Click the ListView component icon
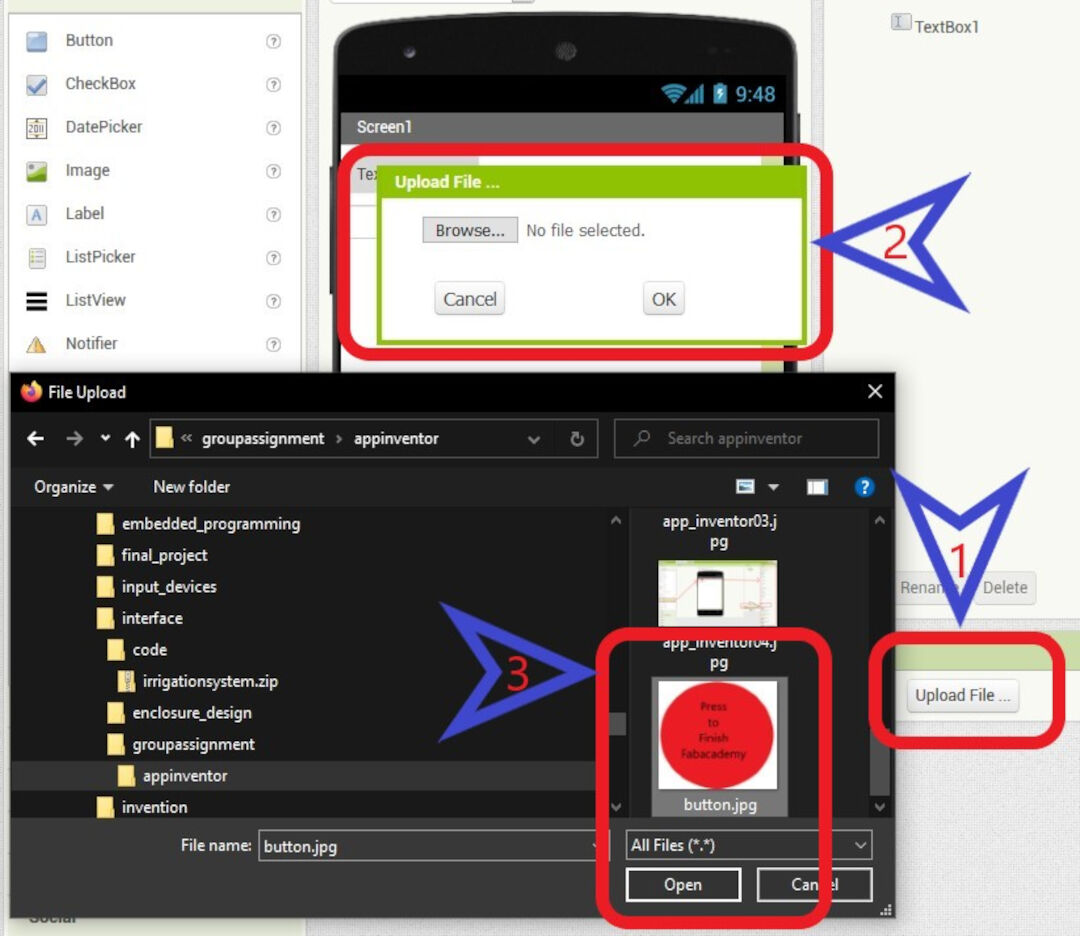 point(35,300)
